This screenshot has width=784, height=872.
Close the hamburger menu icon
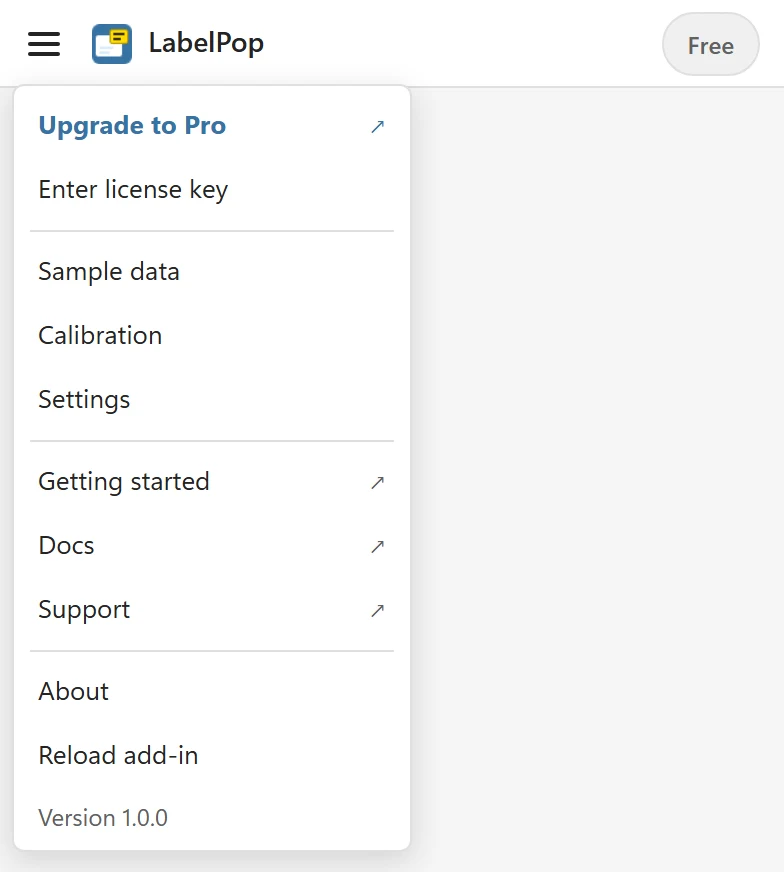point(44,44)
